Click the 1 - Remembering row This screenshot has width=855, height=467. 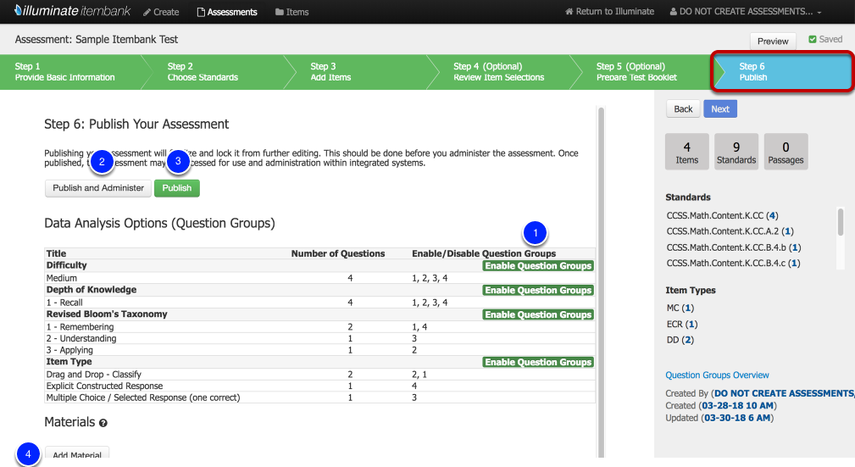pos(320,327)
